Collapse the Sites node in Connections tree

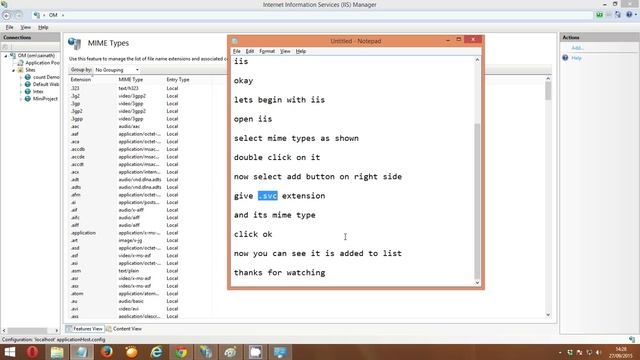[13, 71]
